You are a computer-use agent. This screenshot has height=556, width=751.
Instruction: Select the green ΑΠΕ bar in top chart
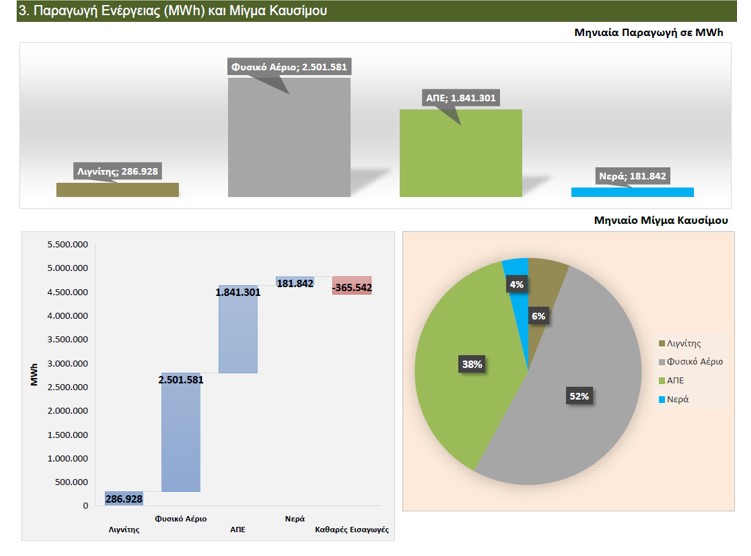(x=460, y=155)
